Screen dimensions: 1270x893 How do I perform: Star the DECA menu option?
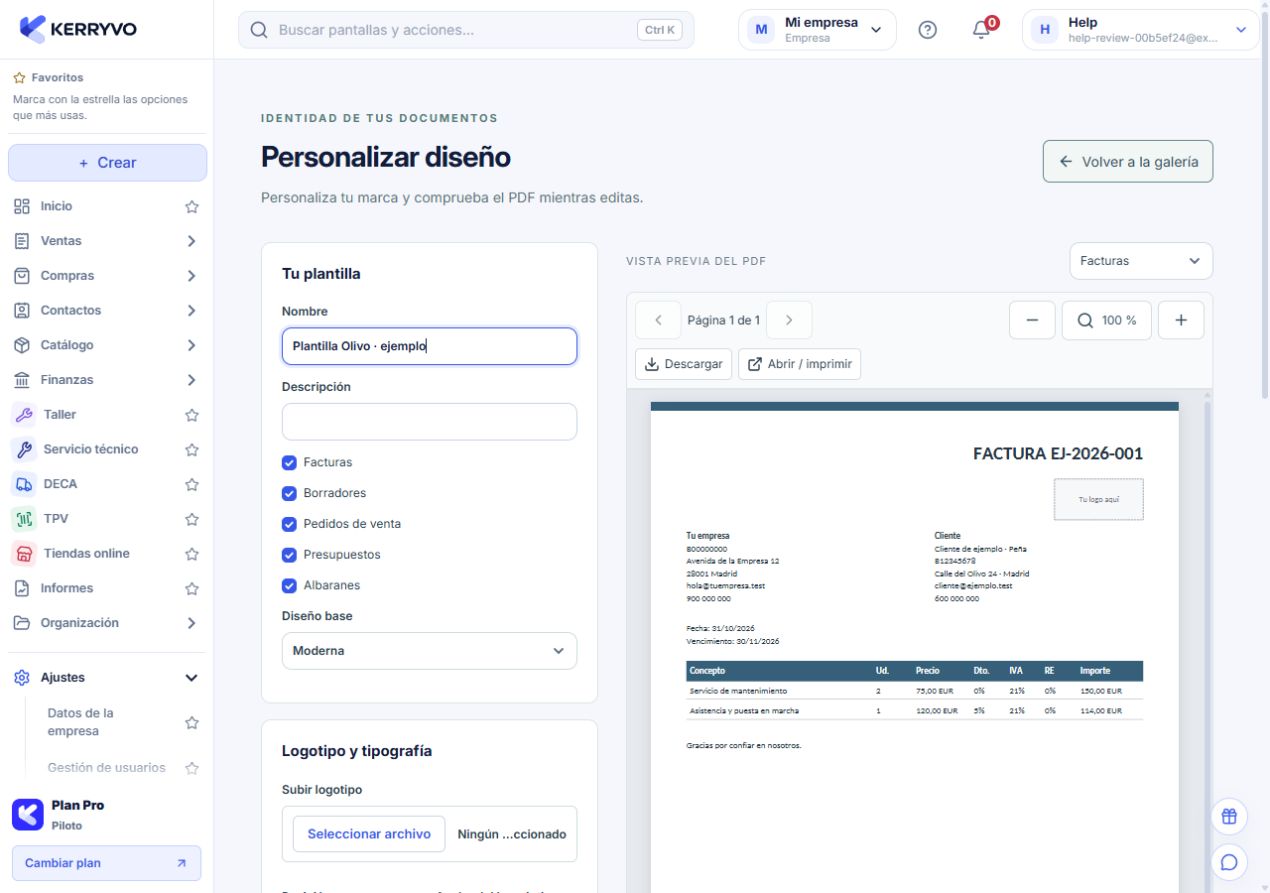(x=192, y=485)
